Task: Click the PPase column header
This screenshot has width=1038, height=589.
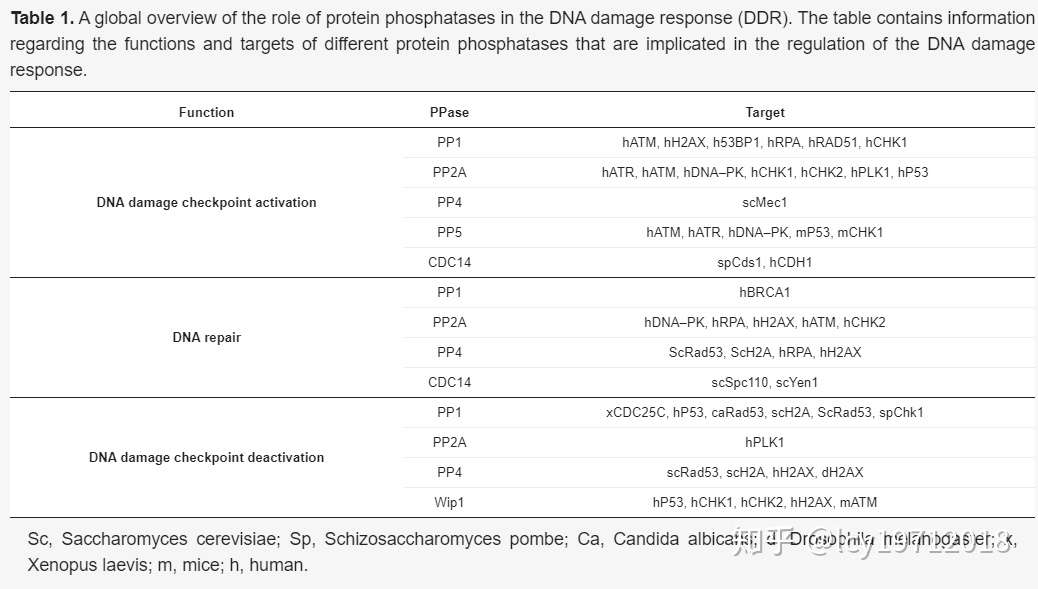Action: (449, 113)
